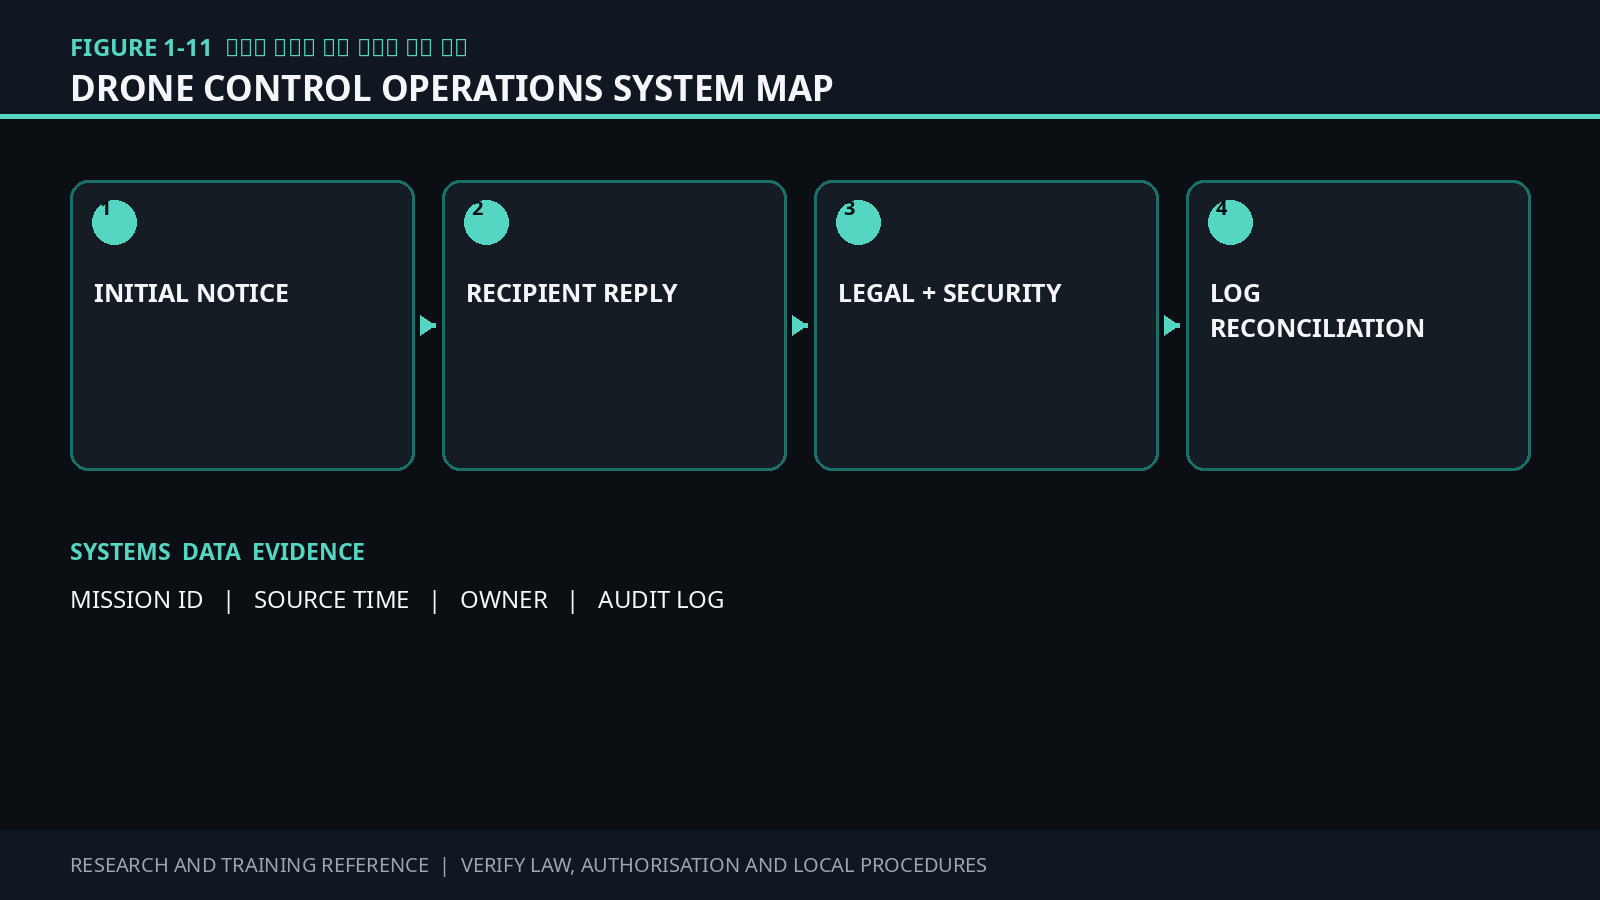Click the AUDIT LOG label
The width and height of the screenshot is (1600, 900).
[661, 599]
